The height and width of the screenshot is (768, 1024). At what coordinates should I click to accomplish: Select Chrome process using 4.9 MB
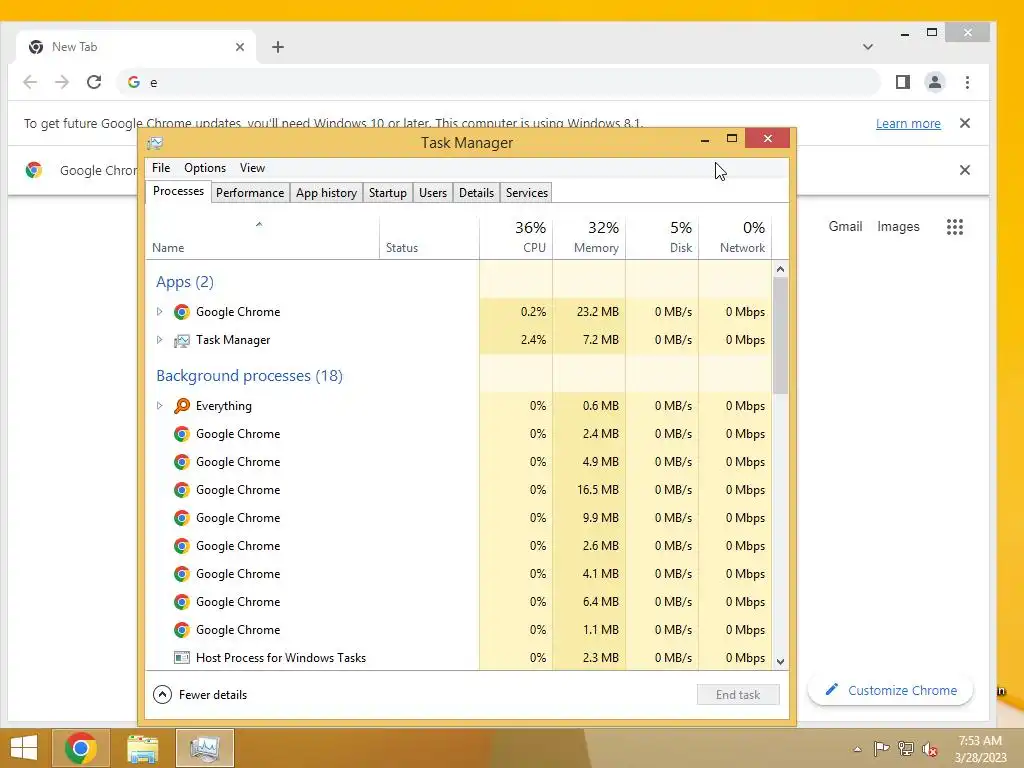pos(458,462)
